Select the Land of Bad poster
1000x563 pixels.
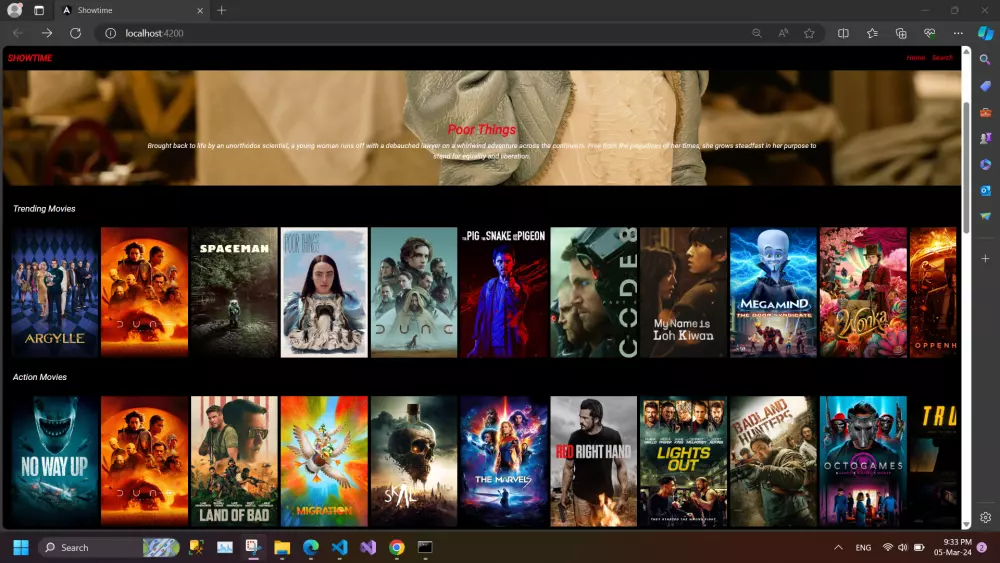[x=234, y=461]
